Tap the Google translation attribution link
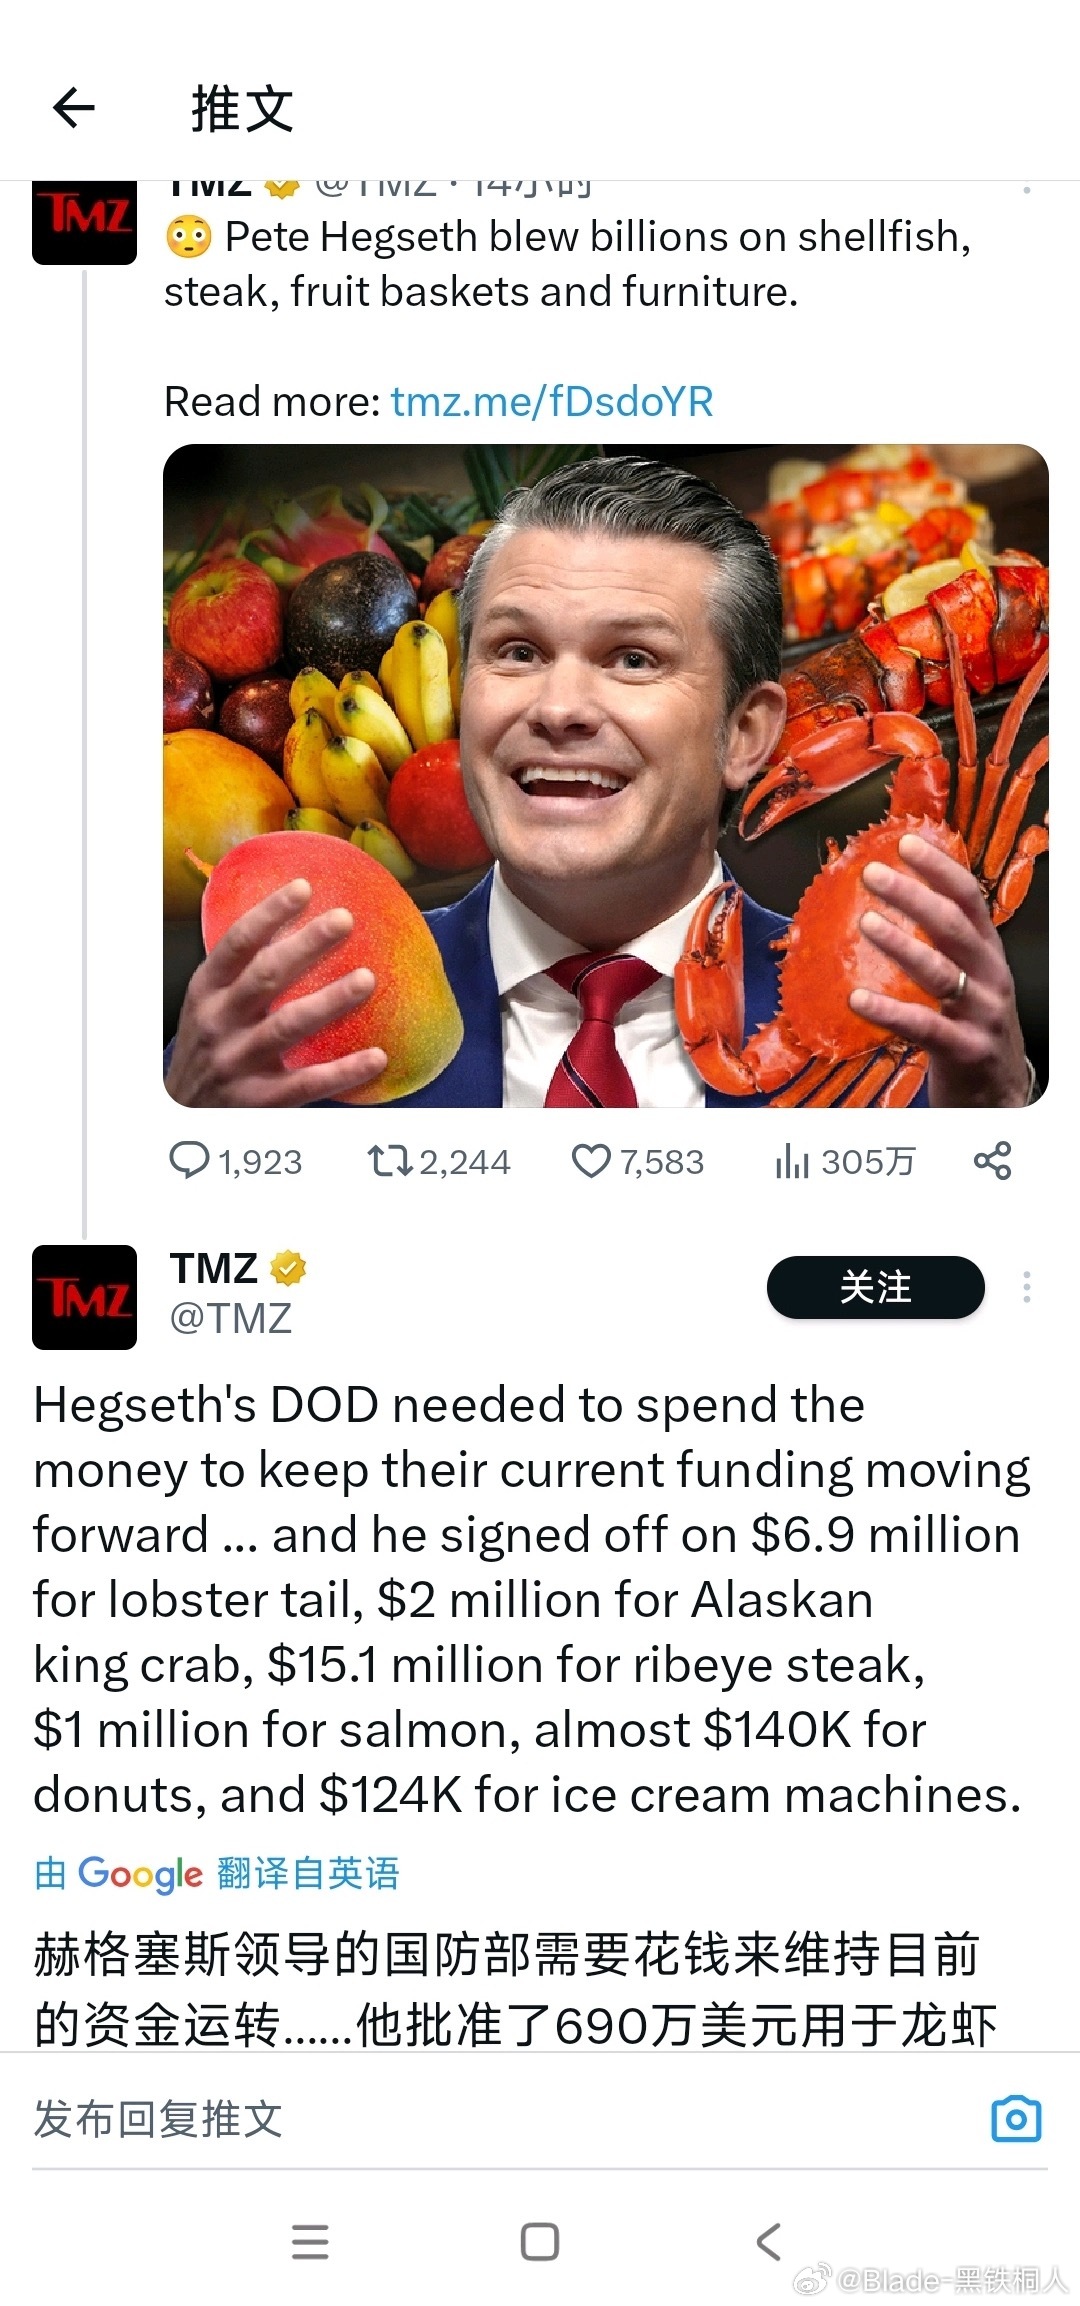The height and width of the screenshot is (2306, 1080). pyautogui.click(x=216, y=1873)
